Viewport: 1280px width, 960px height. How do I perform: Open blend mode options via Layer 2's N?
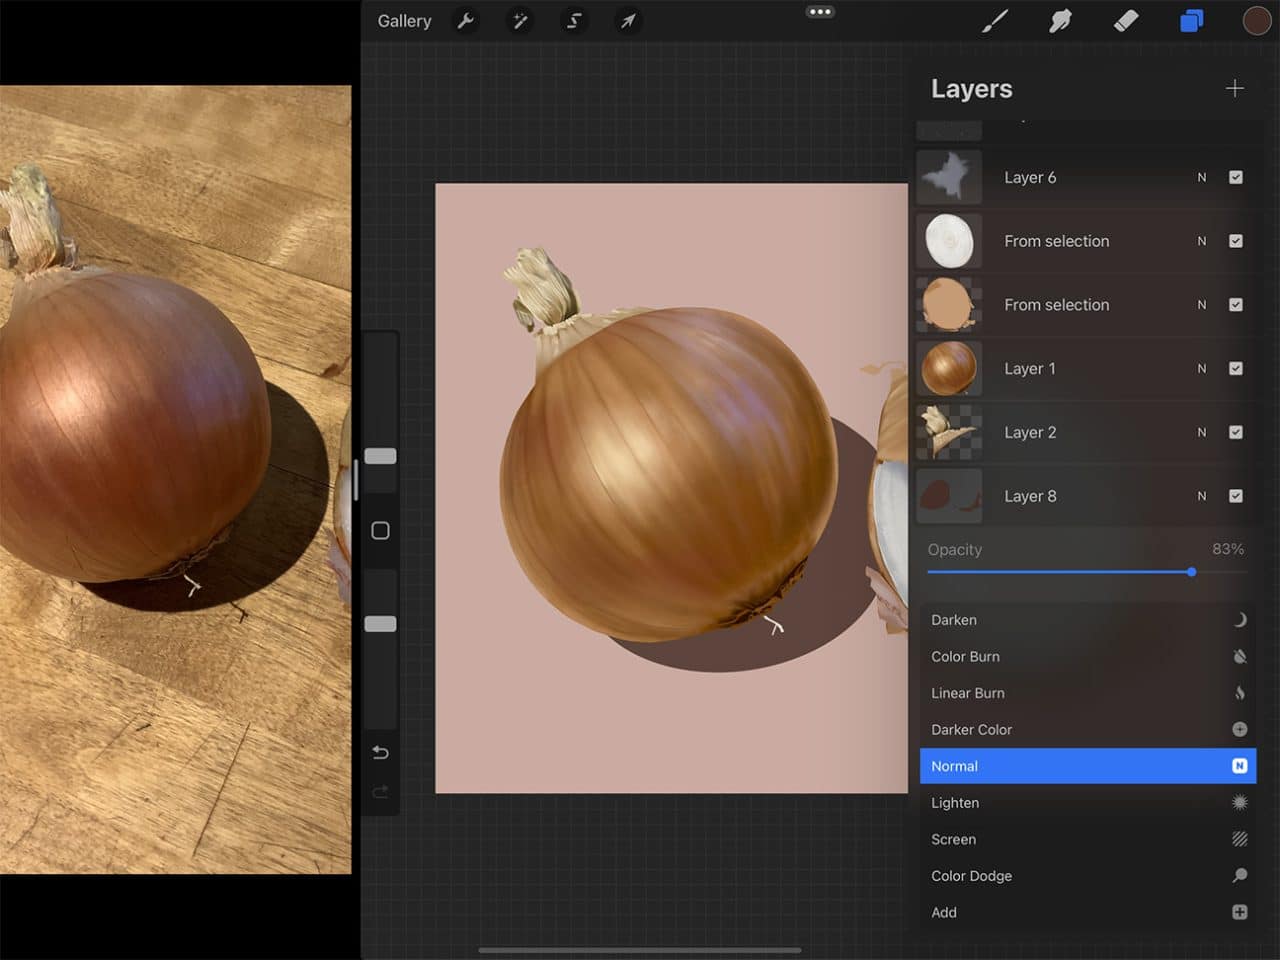coord(1202,432)
